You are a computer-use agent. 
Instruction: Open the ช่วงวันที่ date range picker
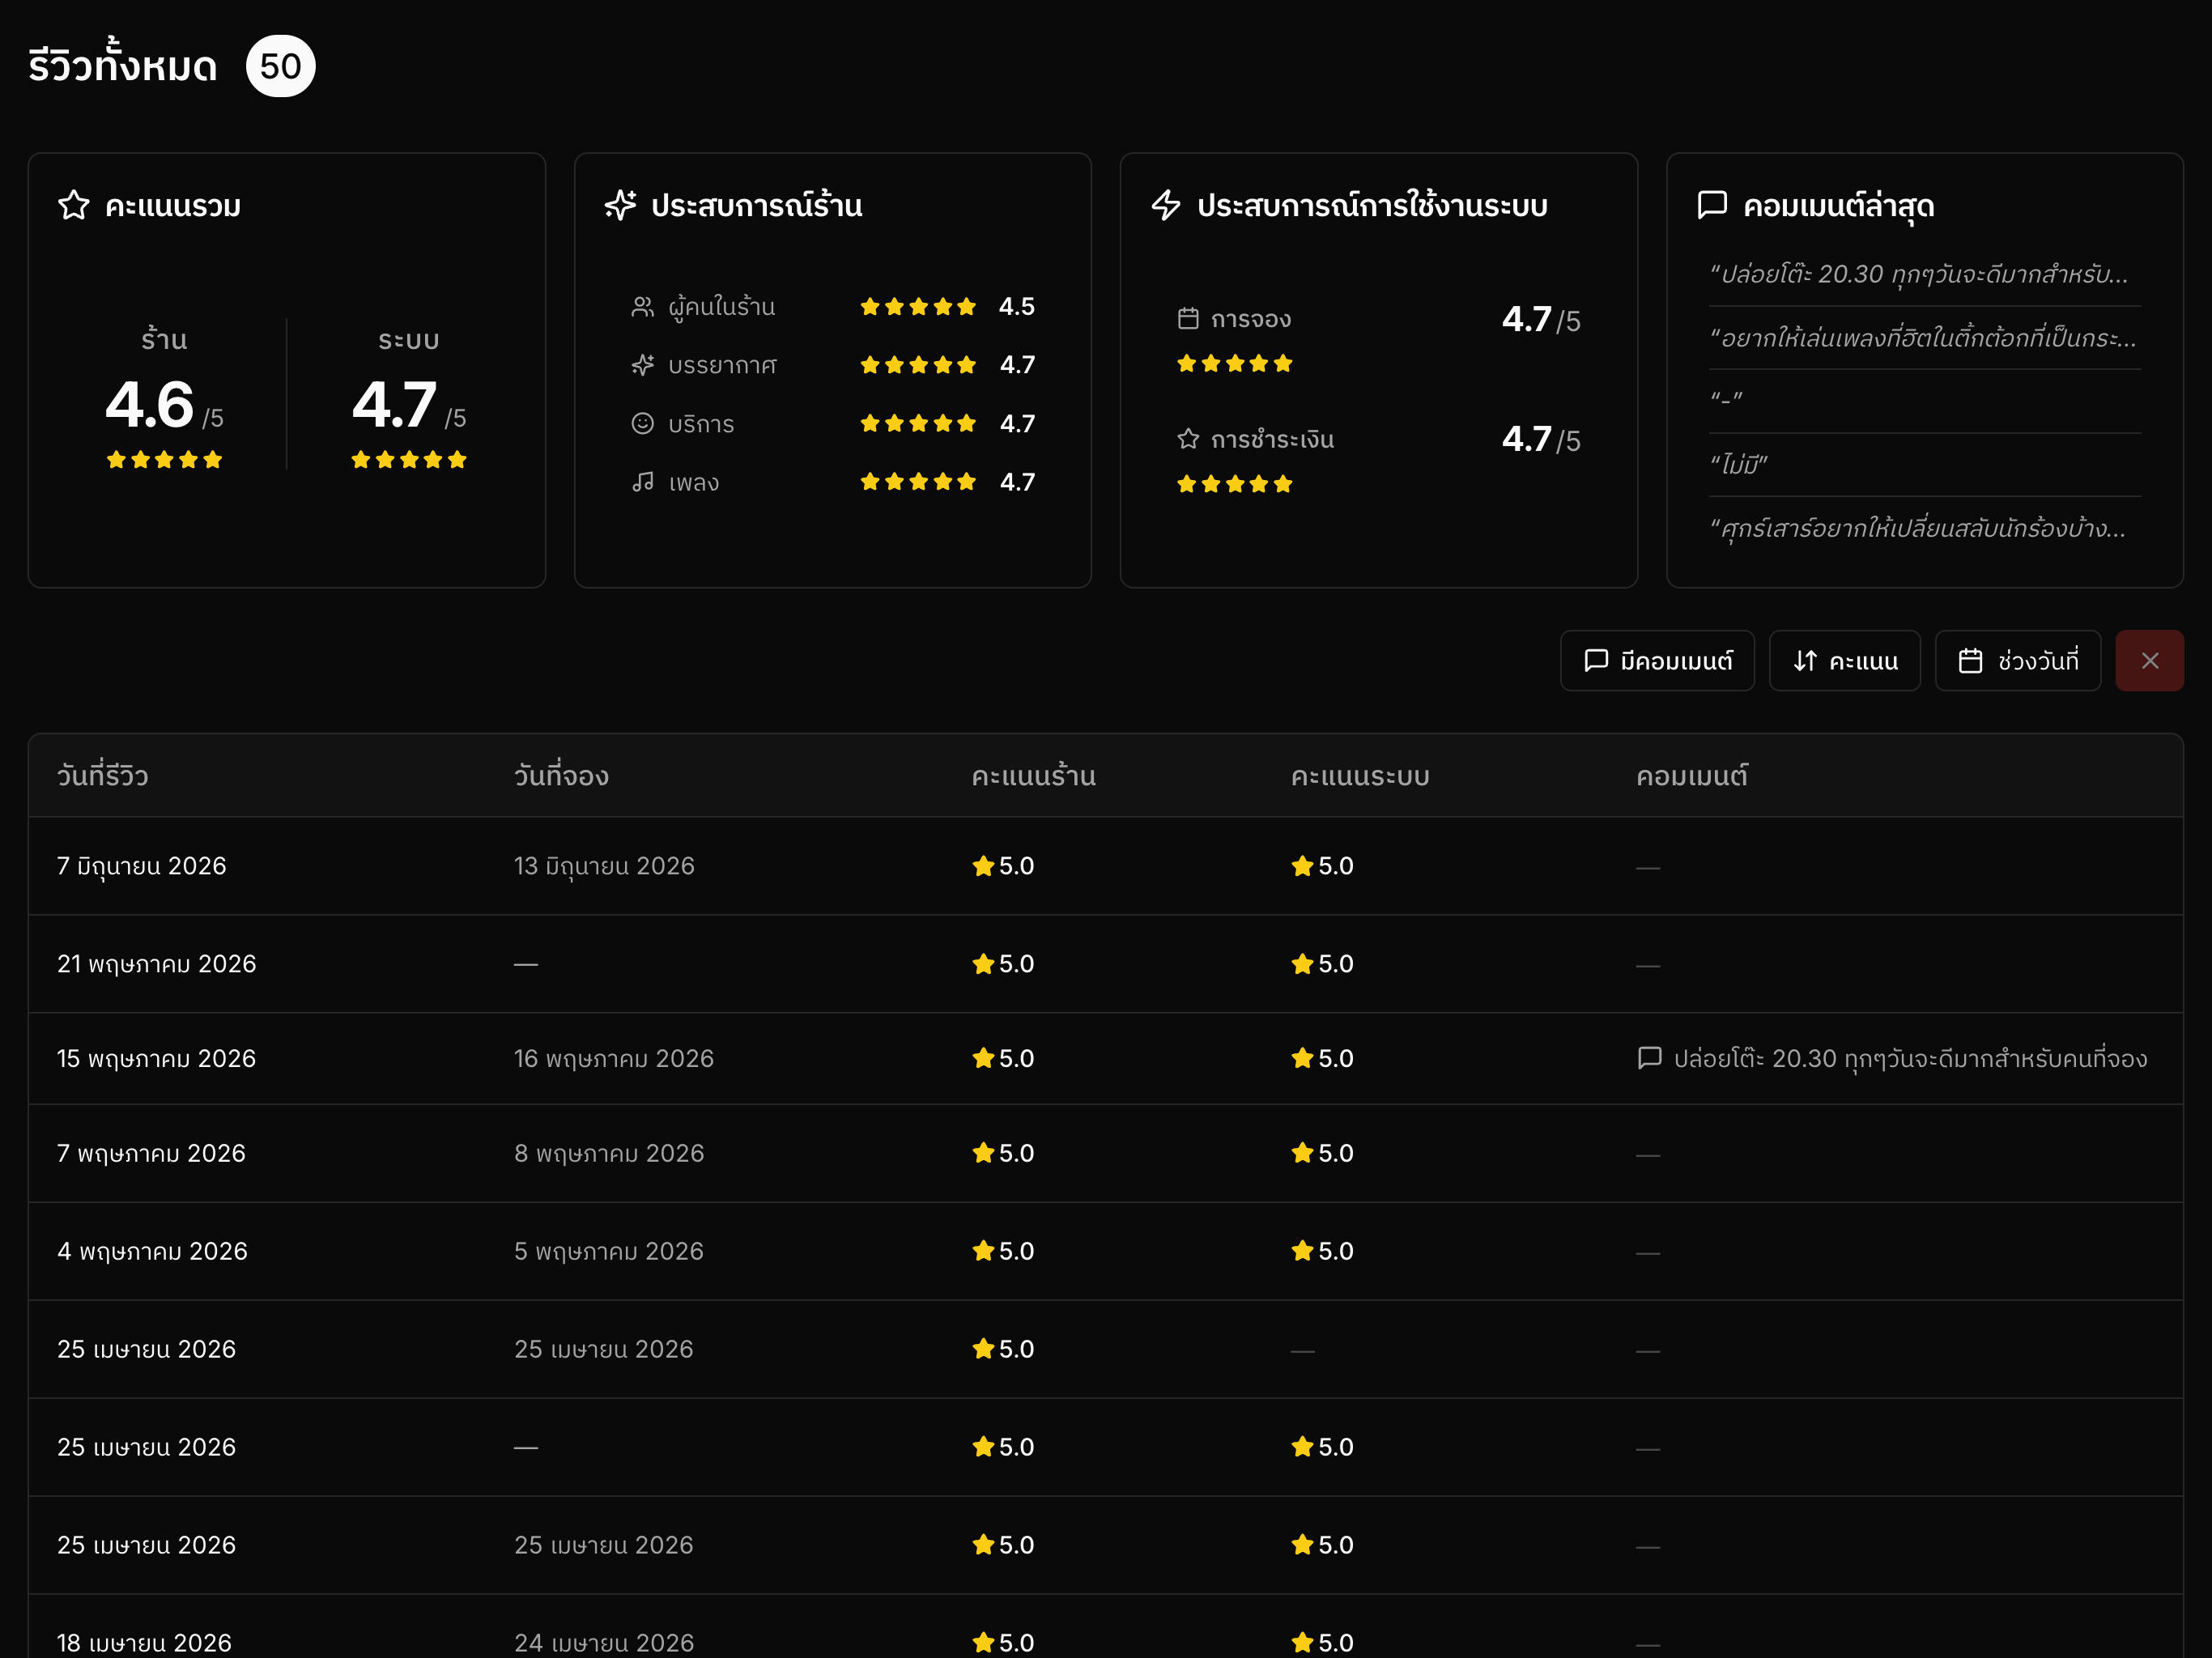(x=2017, y=661)
